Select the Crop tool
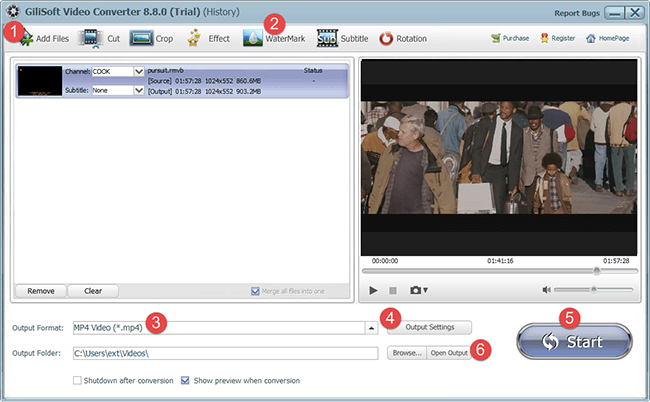 pyautogui.click(x=141, y=39)
